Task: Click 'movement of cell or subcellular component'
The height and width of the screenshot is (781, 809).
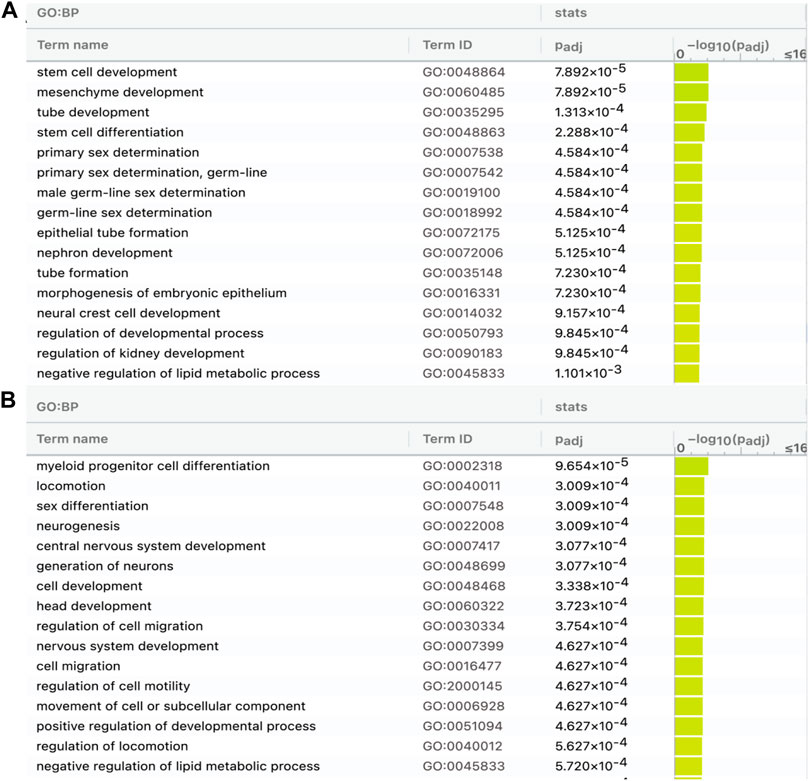Action: 171,707
